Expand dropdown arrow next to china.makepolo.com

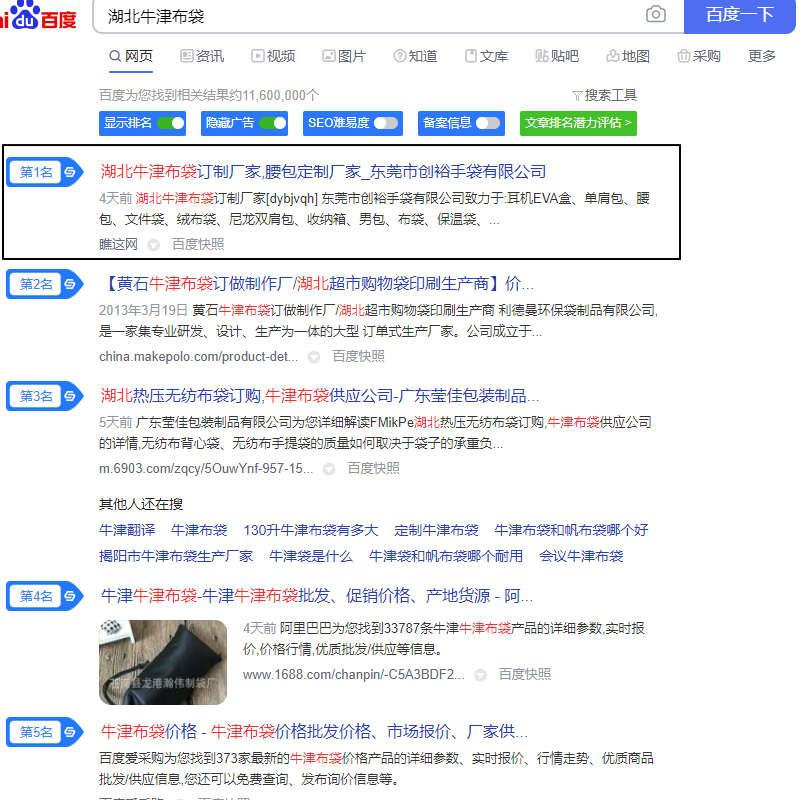[x=314, y=357]
